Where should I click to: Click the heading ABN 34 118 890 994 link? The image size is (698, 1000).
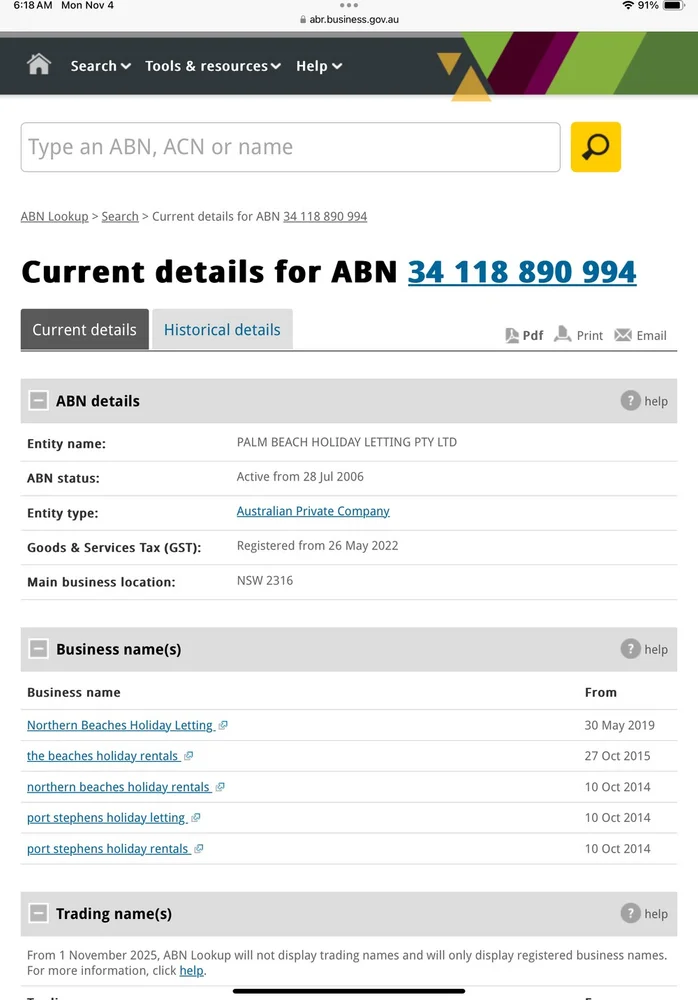[522, 272]
